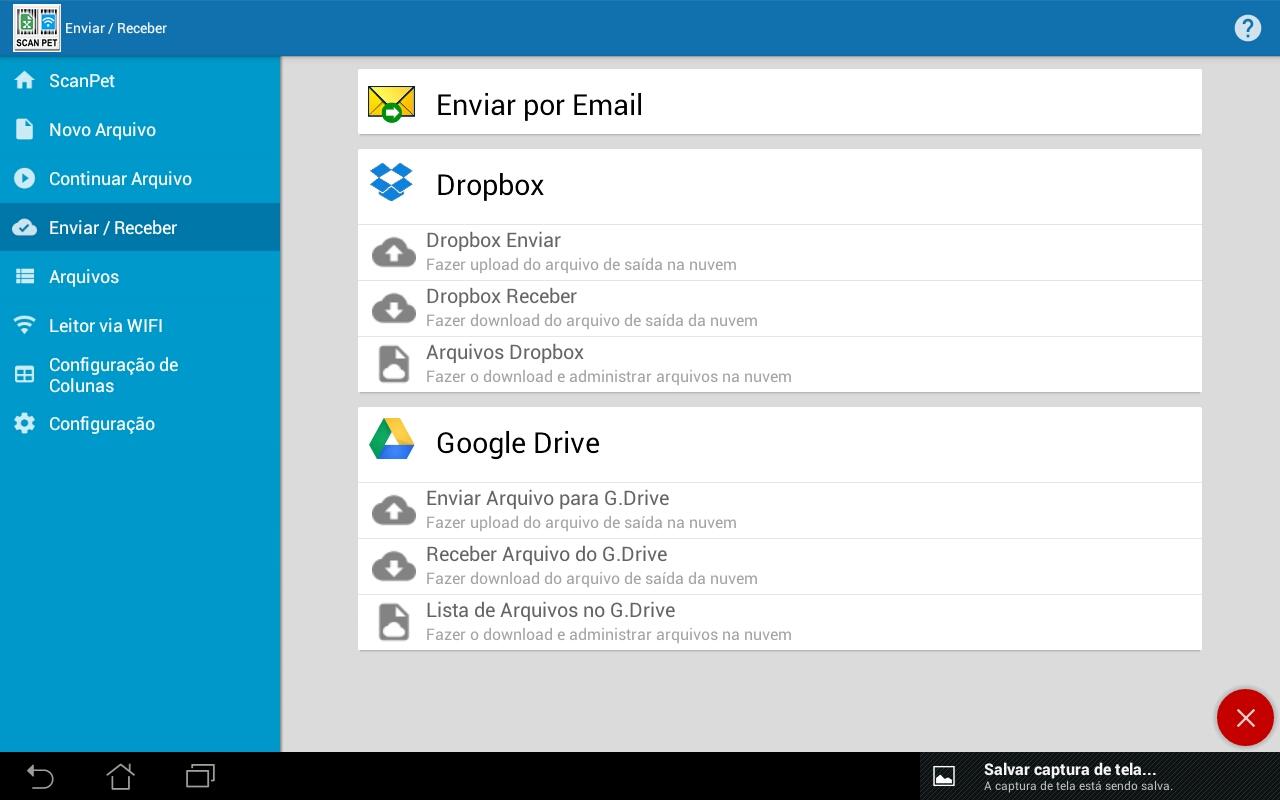Click the cloud upload icon for Dropbox Enviar
1280x800 pixels.
(394, 252)
